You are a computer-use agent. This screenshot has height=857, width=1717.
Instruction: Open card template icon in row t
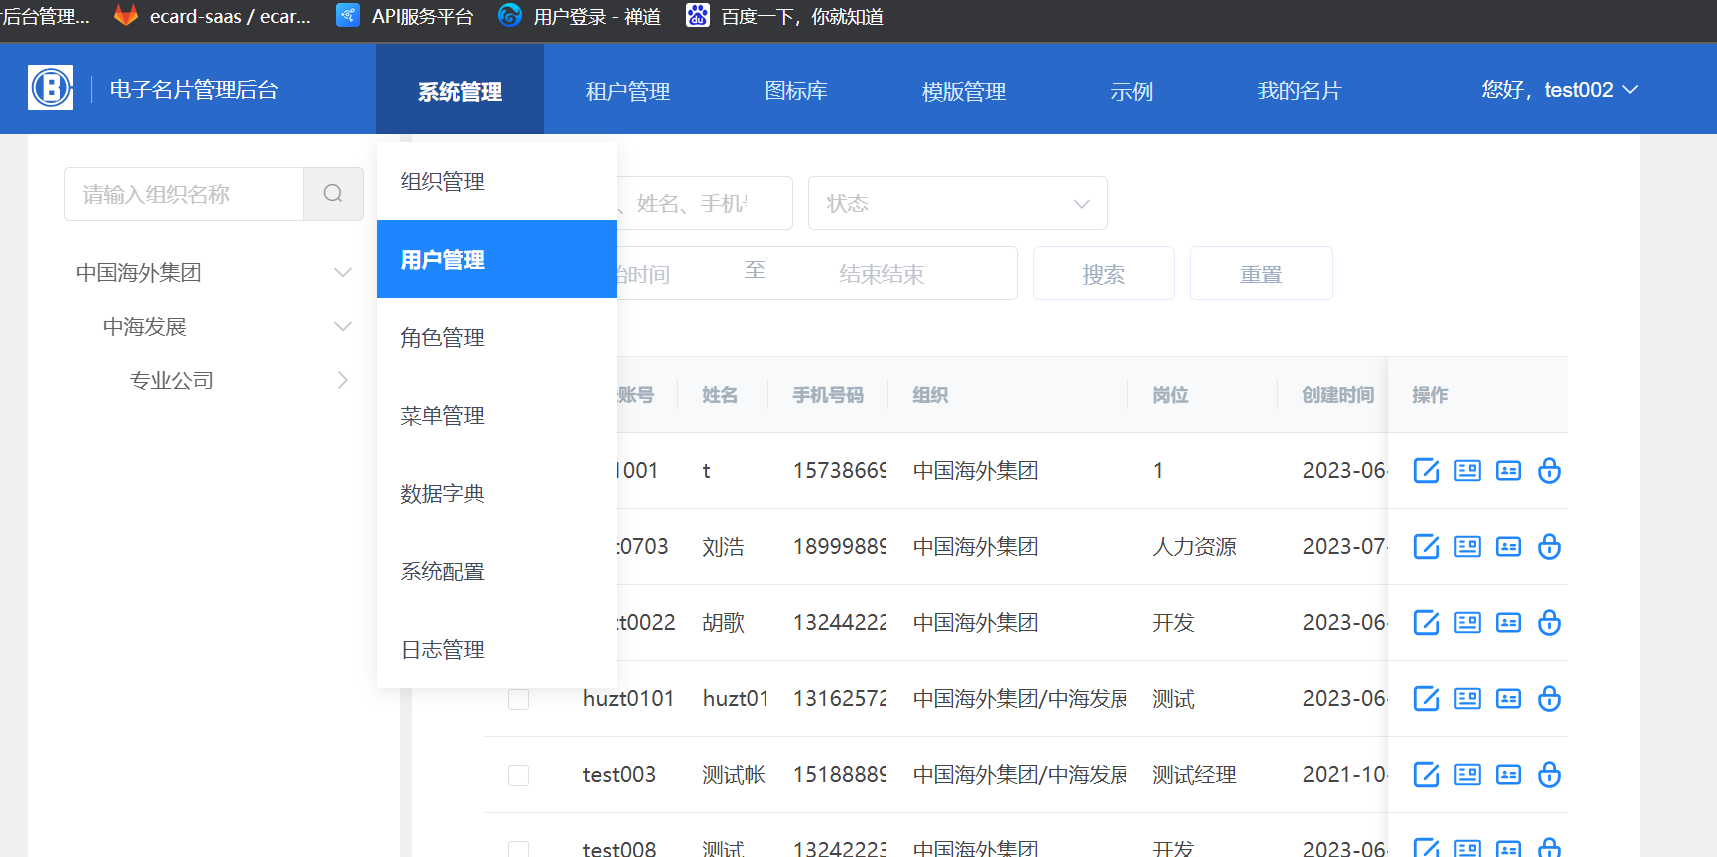(x=1467, y=471)
